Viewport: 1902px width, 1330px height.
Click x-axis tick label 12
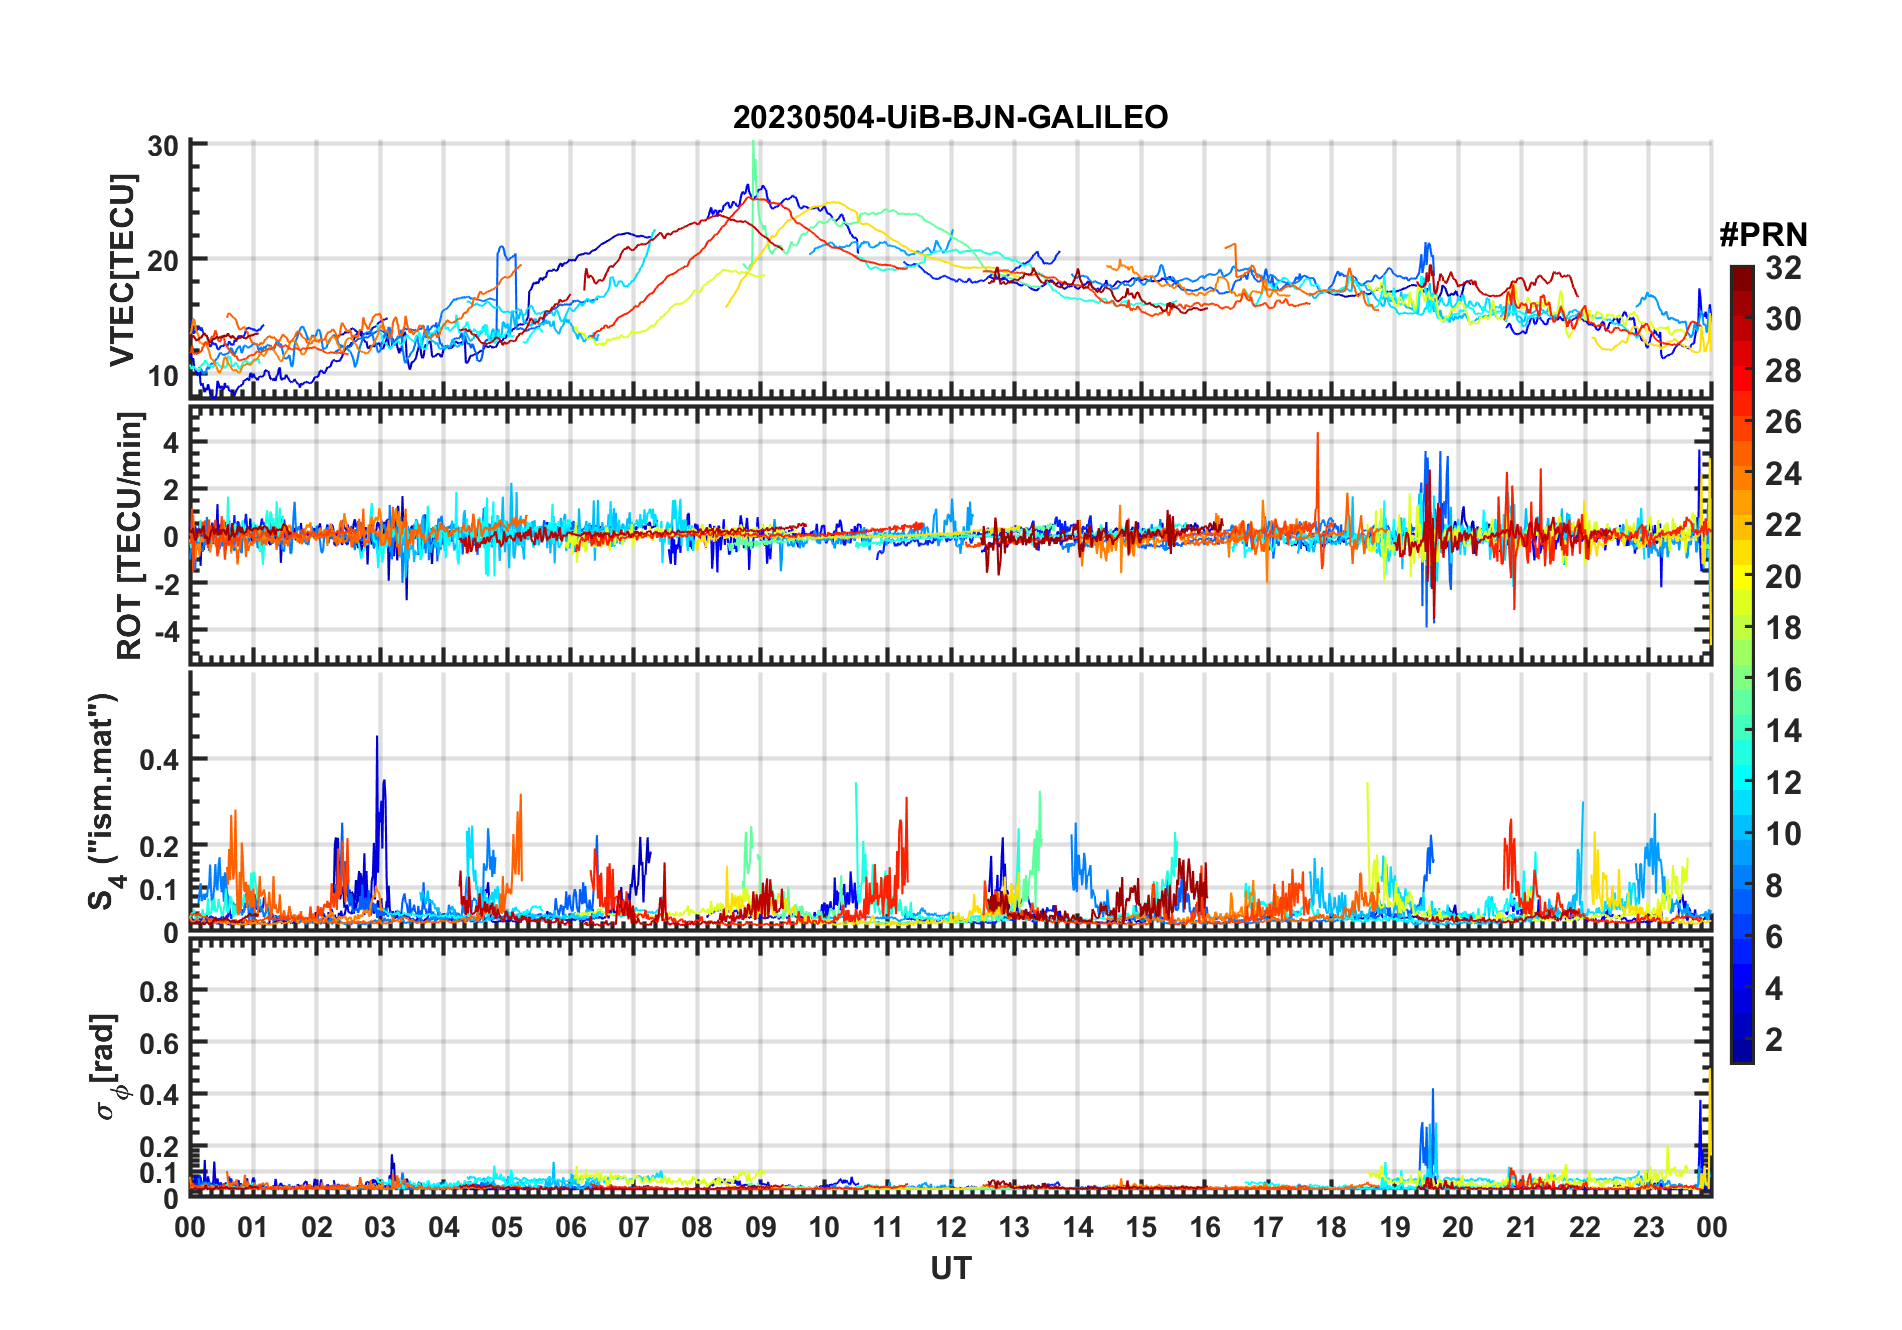[950, 1227]
